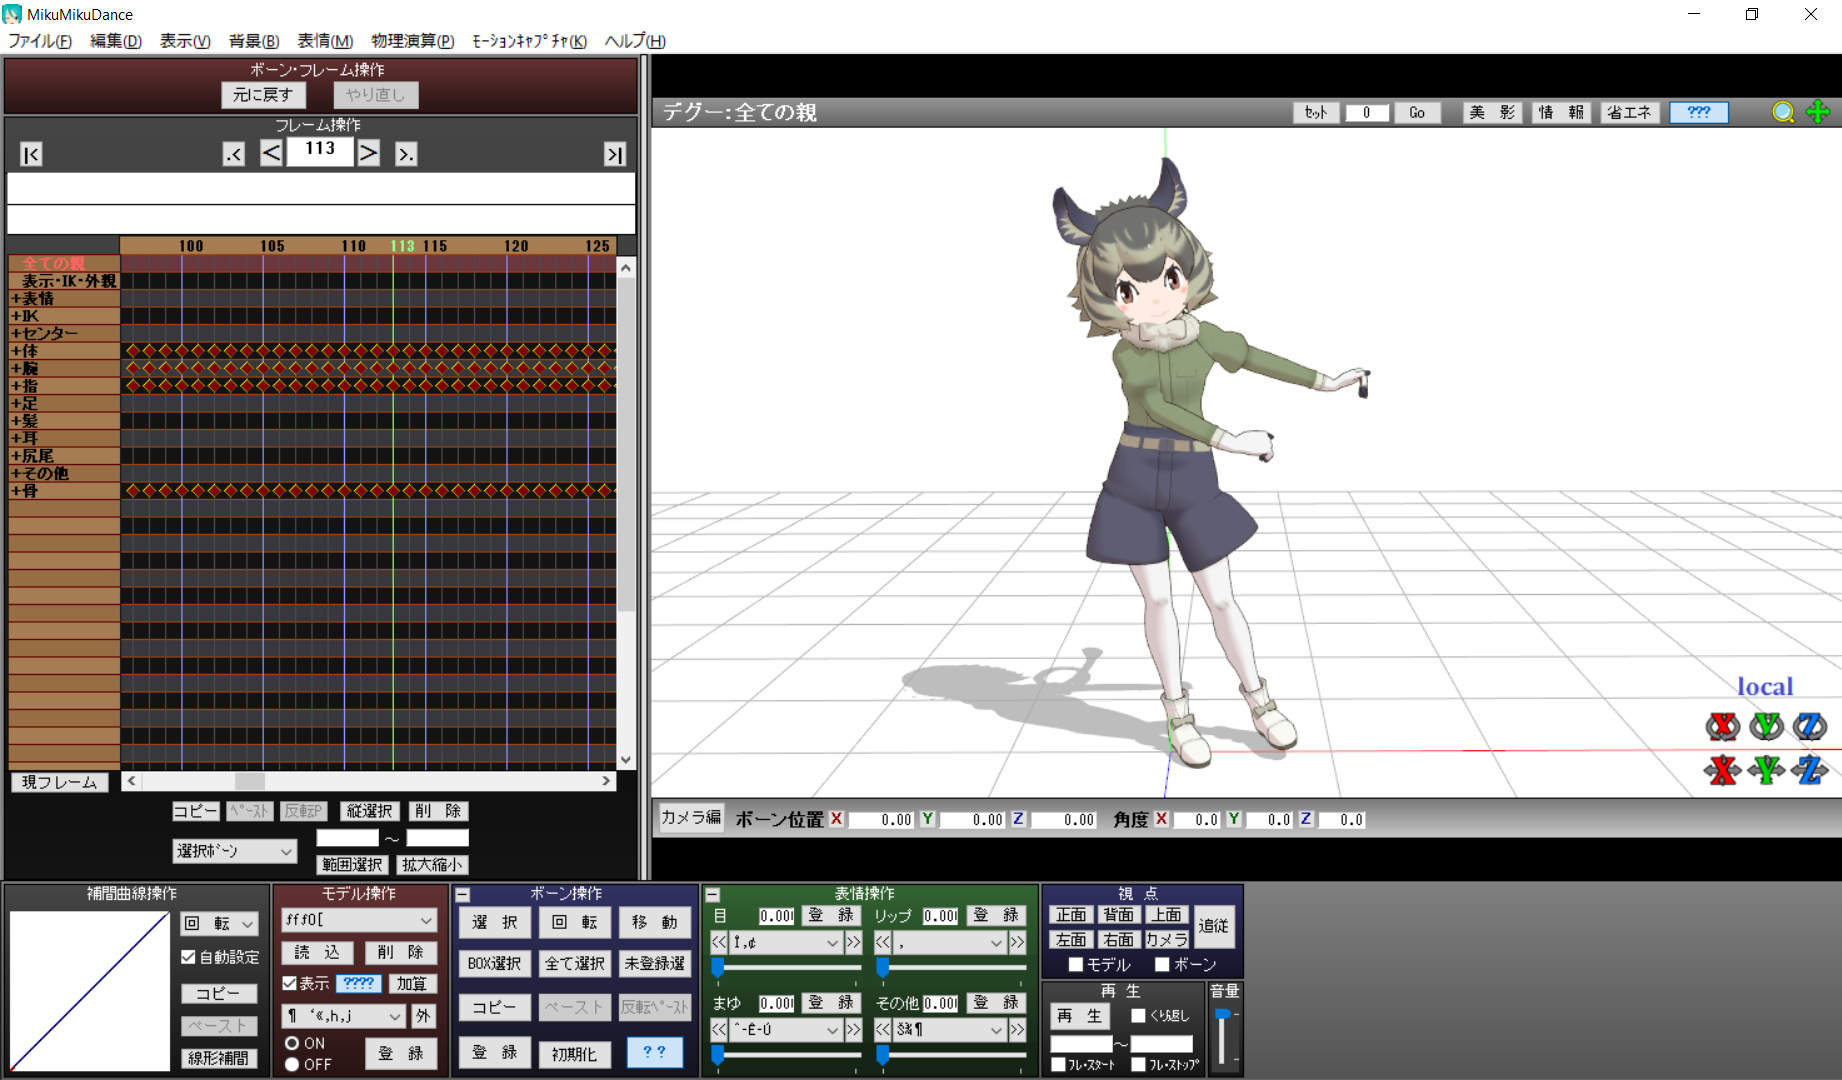Open the 選択ボーン dropdown
This screenshot has height=1080, width=1842.
click(x=234, y=851)
